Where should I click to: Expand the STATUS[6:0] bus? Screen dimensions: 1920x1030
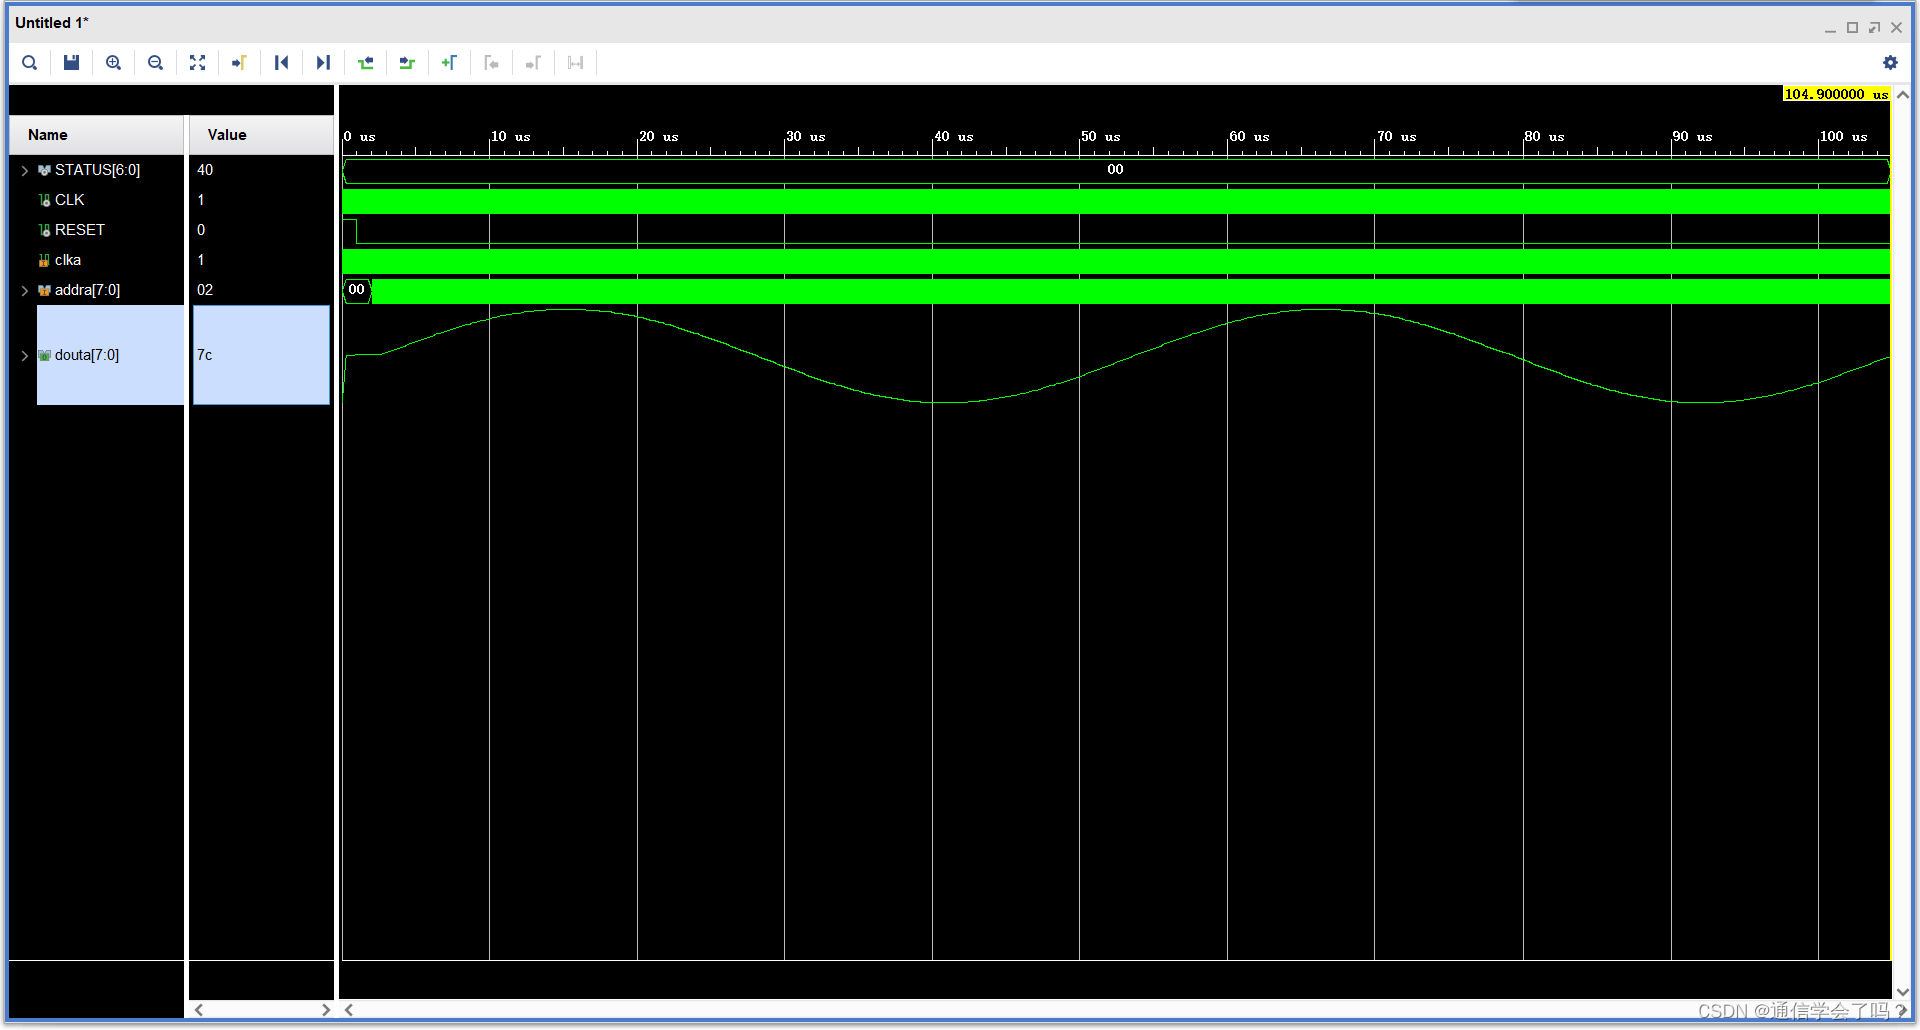click(25, 171)
